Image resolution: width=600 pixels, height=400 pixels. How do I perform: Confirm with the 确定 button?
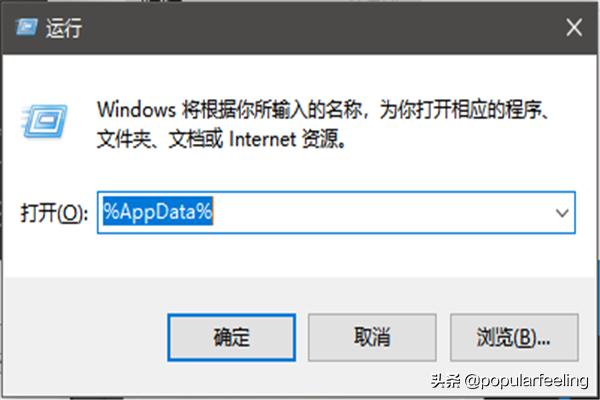pos(232,337)
